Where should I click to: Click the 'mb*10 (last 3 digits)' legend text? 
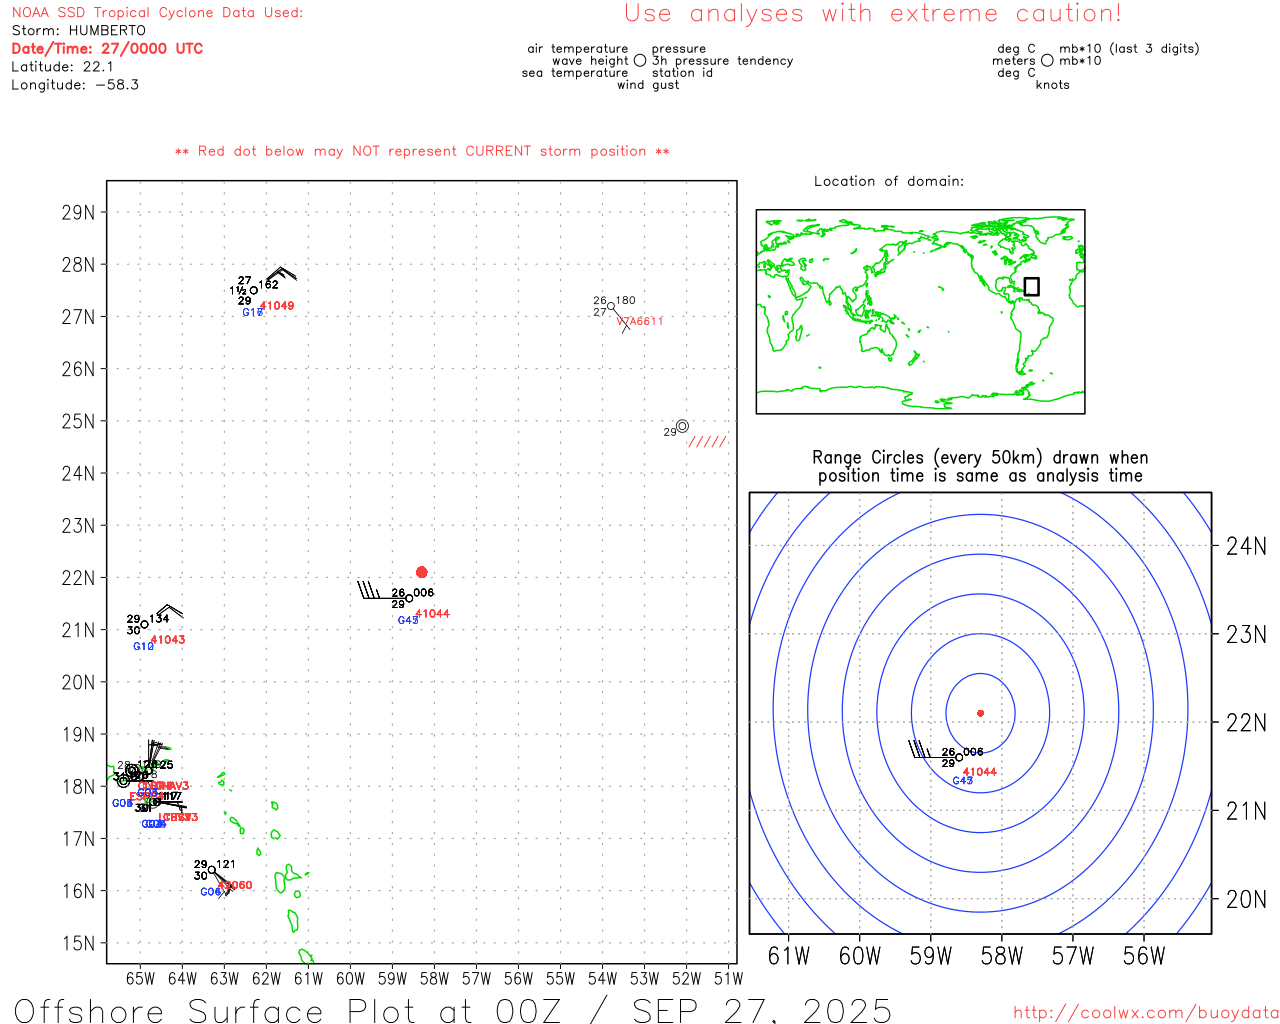(x=1129, y=49)
